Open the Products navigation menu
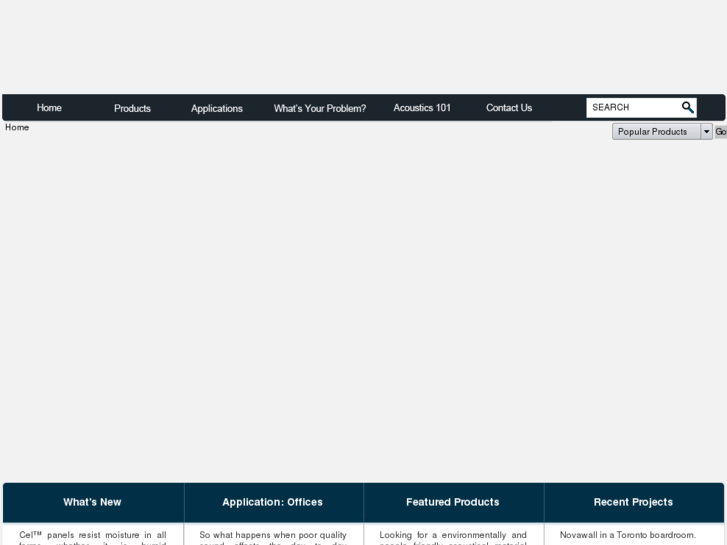This screenshot has width=727, height=545. (132, 108)
